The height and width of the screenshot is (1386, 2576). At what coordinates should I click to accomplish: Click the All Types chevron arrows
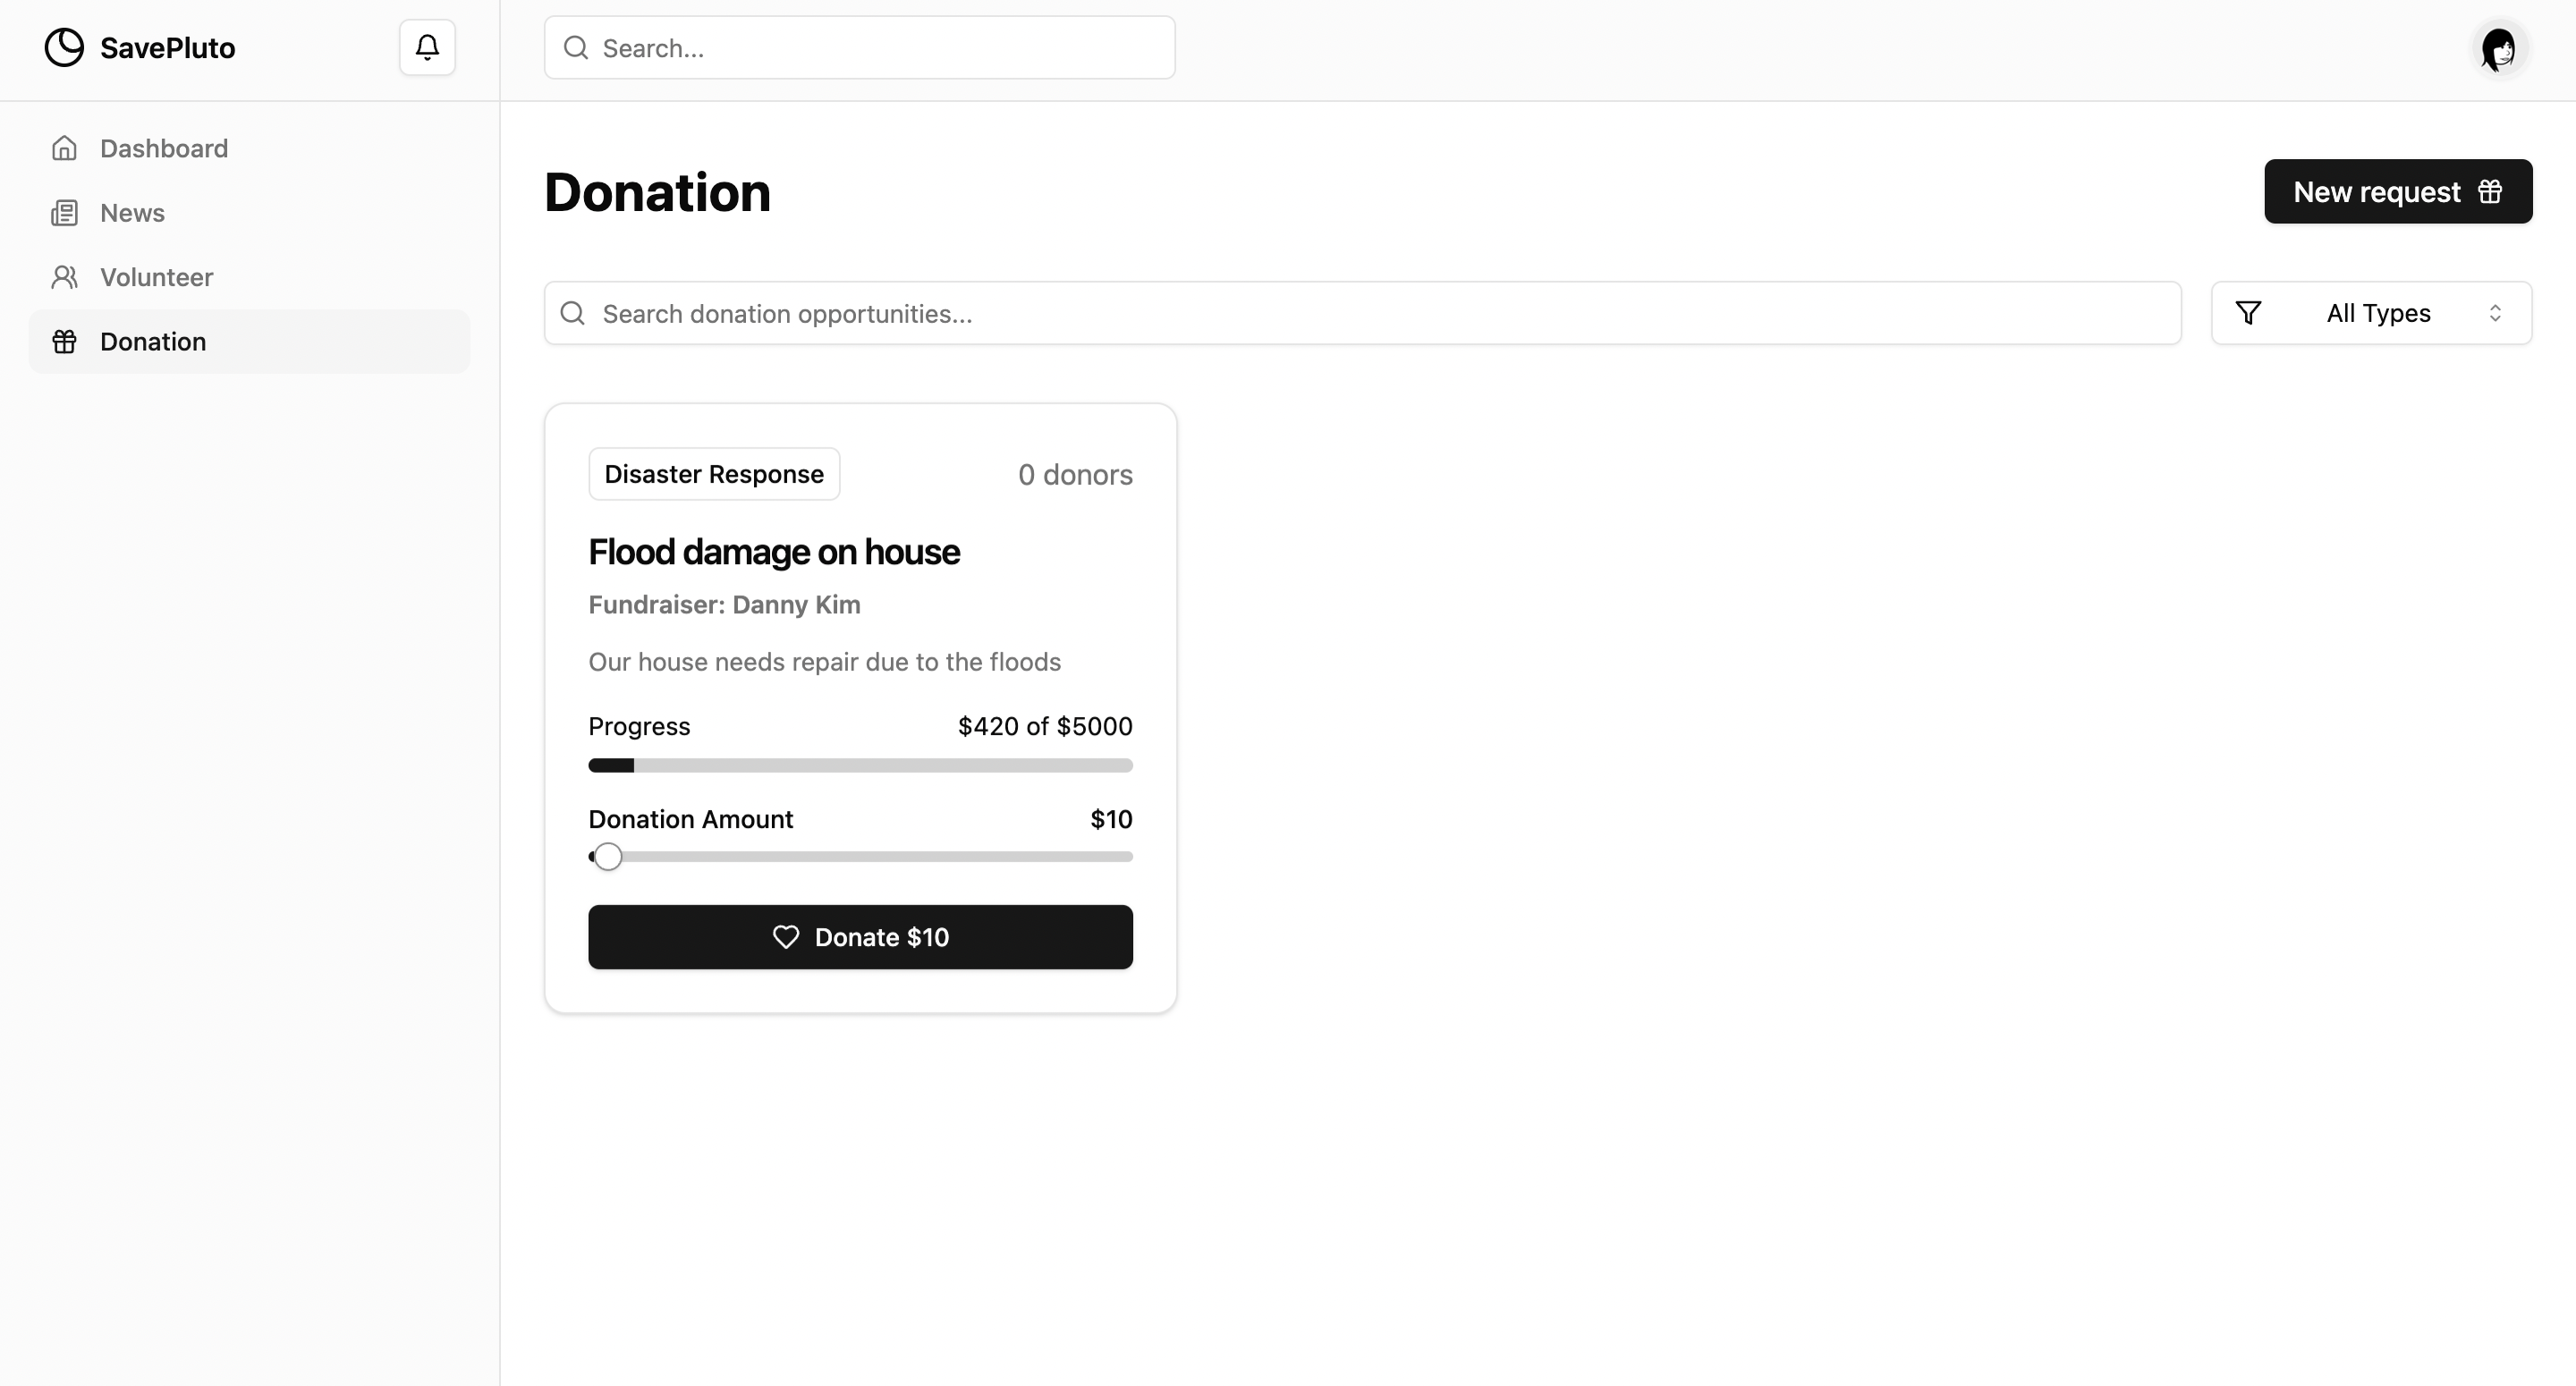[2495, 313]
